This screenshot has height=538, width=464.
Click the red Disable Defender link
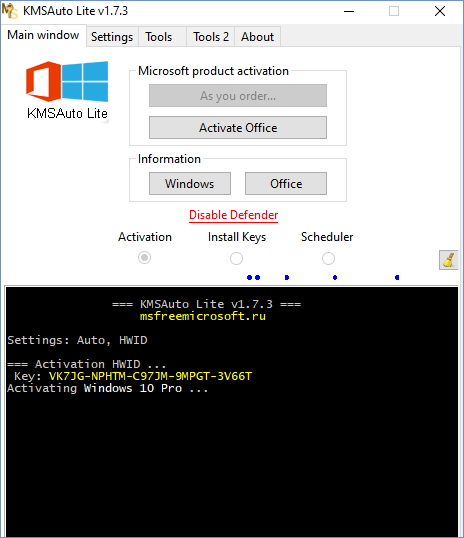233,215
